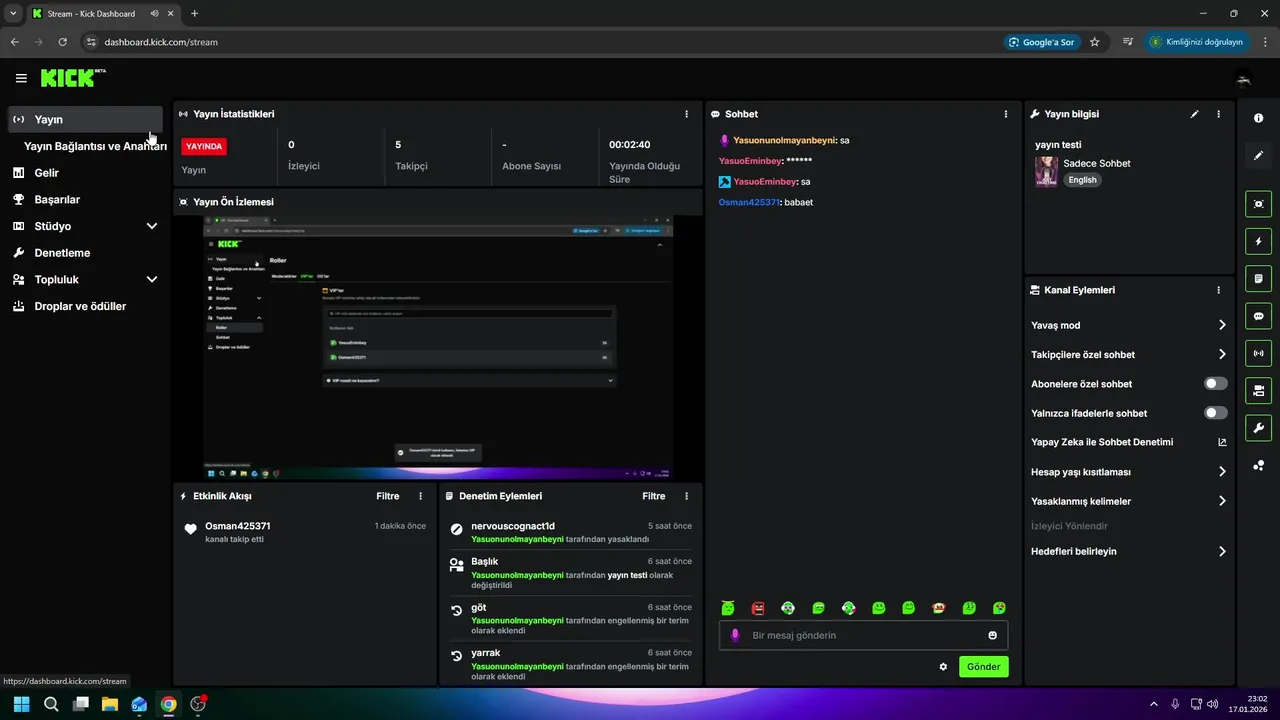This screenshot has height=720, width=1280.
Task: Expand the Topluluk sidebar section
Action: pos(152,280)
